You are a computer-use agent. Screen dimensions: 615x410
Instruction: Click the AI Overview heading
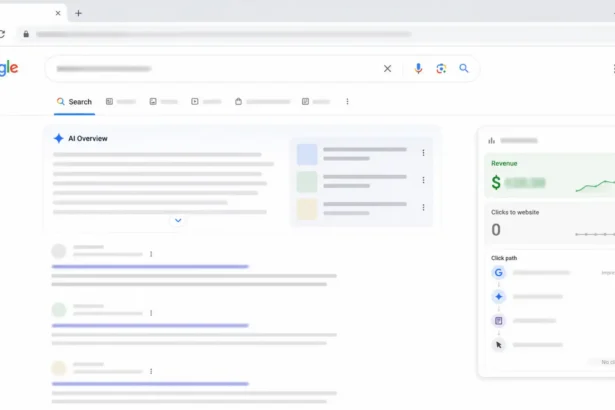tap(88, 138)
